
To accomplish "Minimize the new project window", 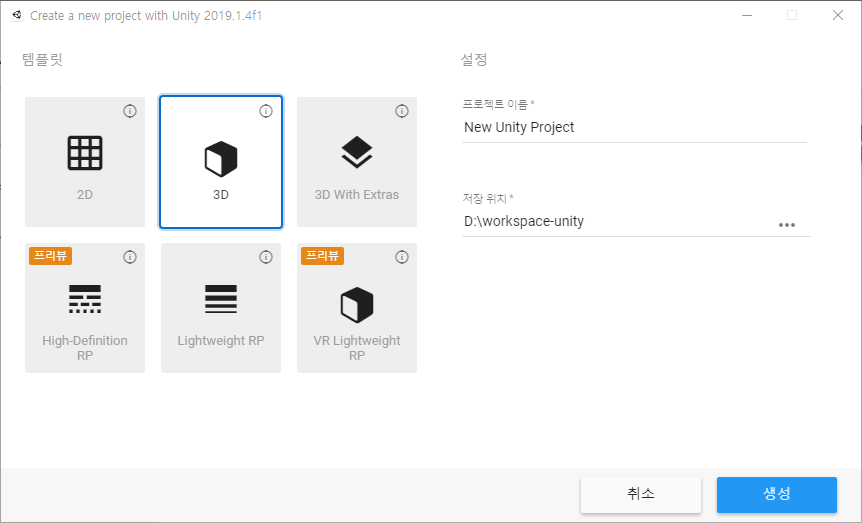I will 747,15.
